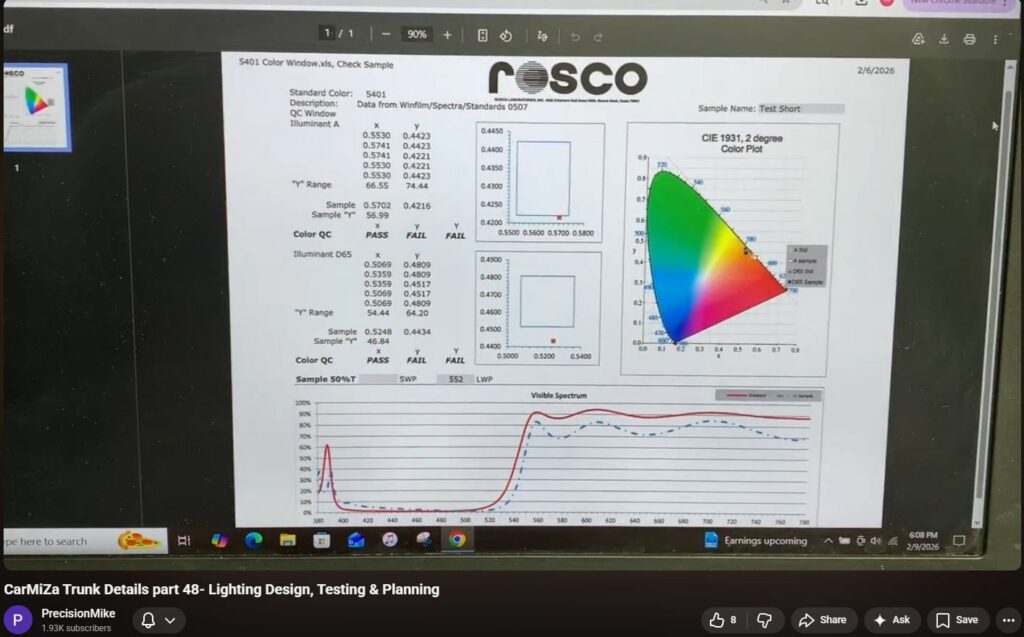
Task: Click the Ask button
Action: coord(890,620)
